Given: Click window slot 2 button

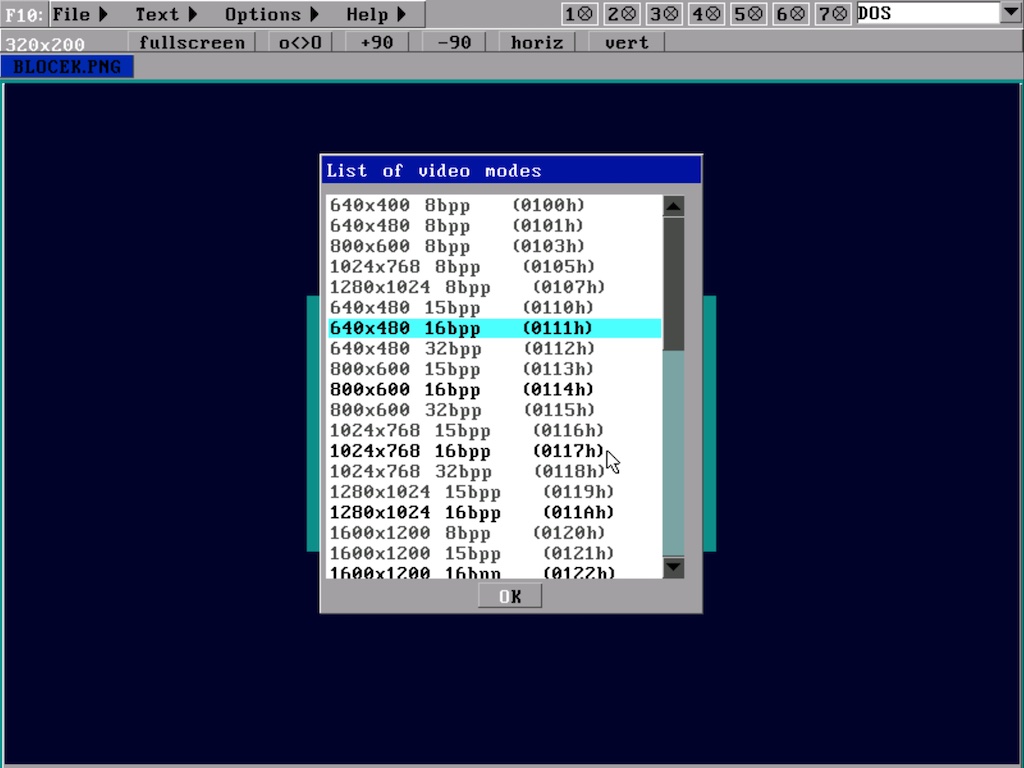Looking at the screenshot, I should tap(621, 14).
